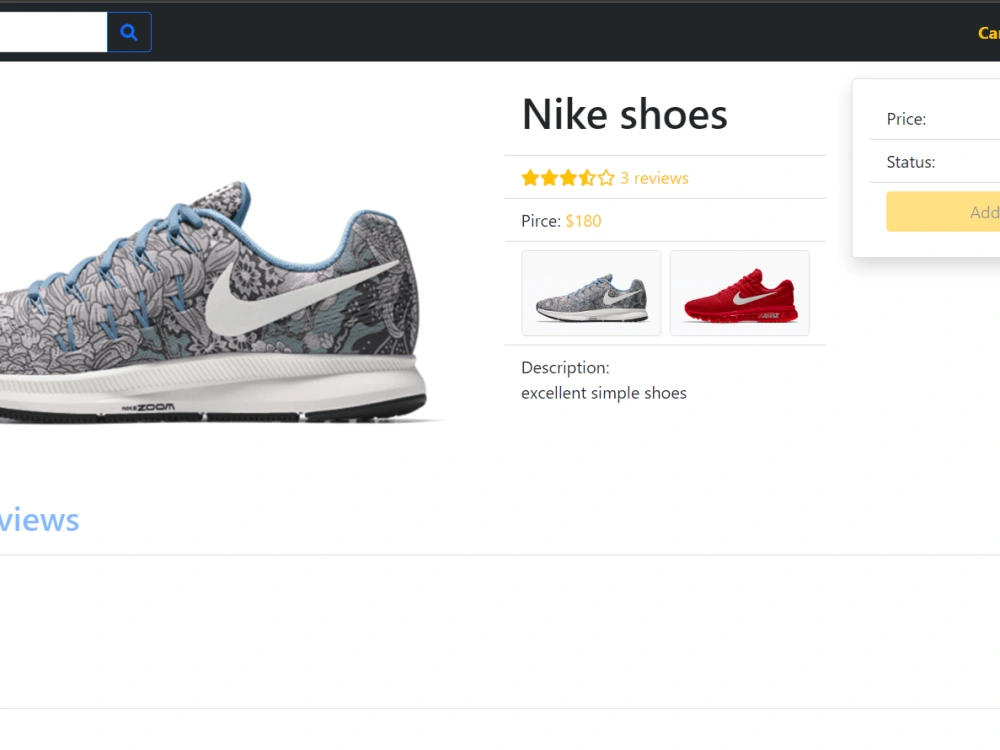
Task: Click the Price: label in side card
Action: [x=906, y=119]
